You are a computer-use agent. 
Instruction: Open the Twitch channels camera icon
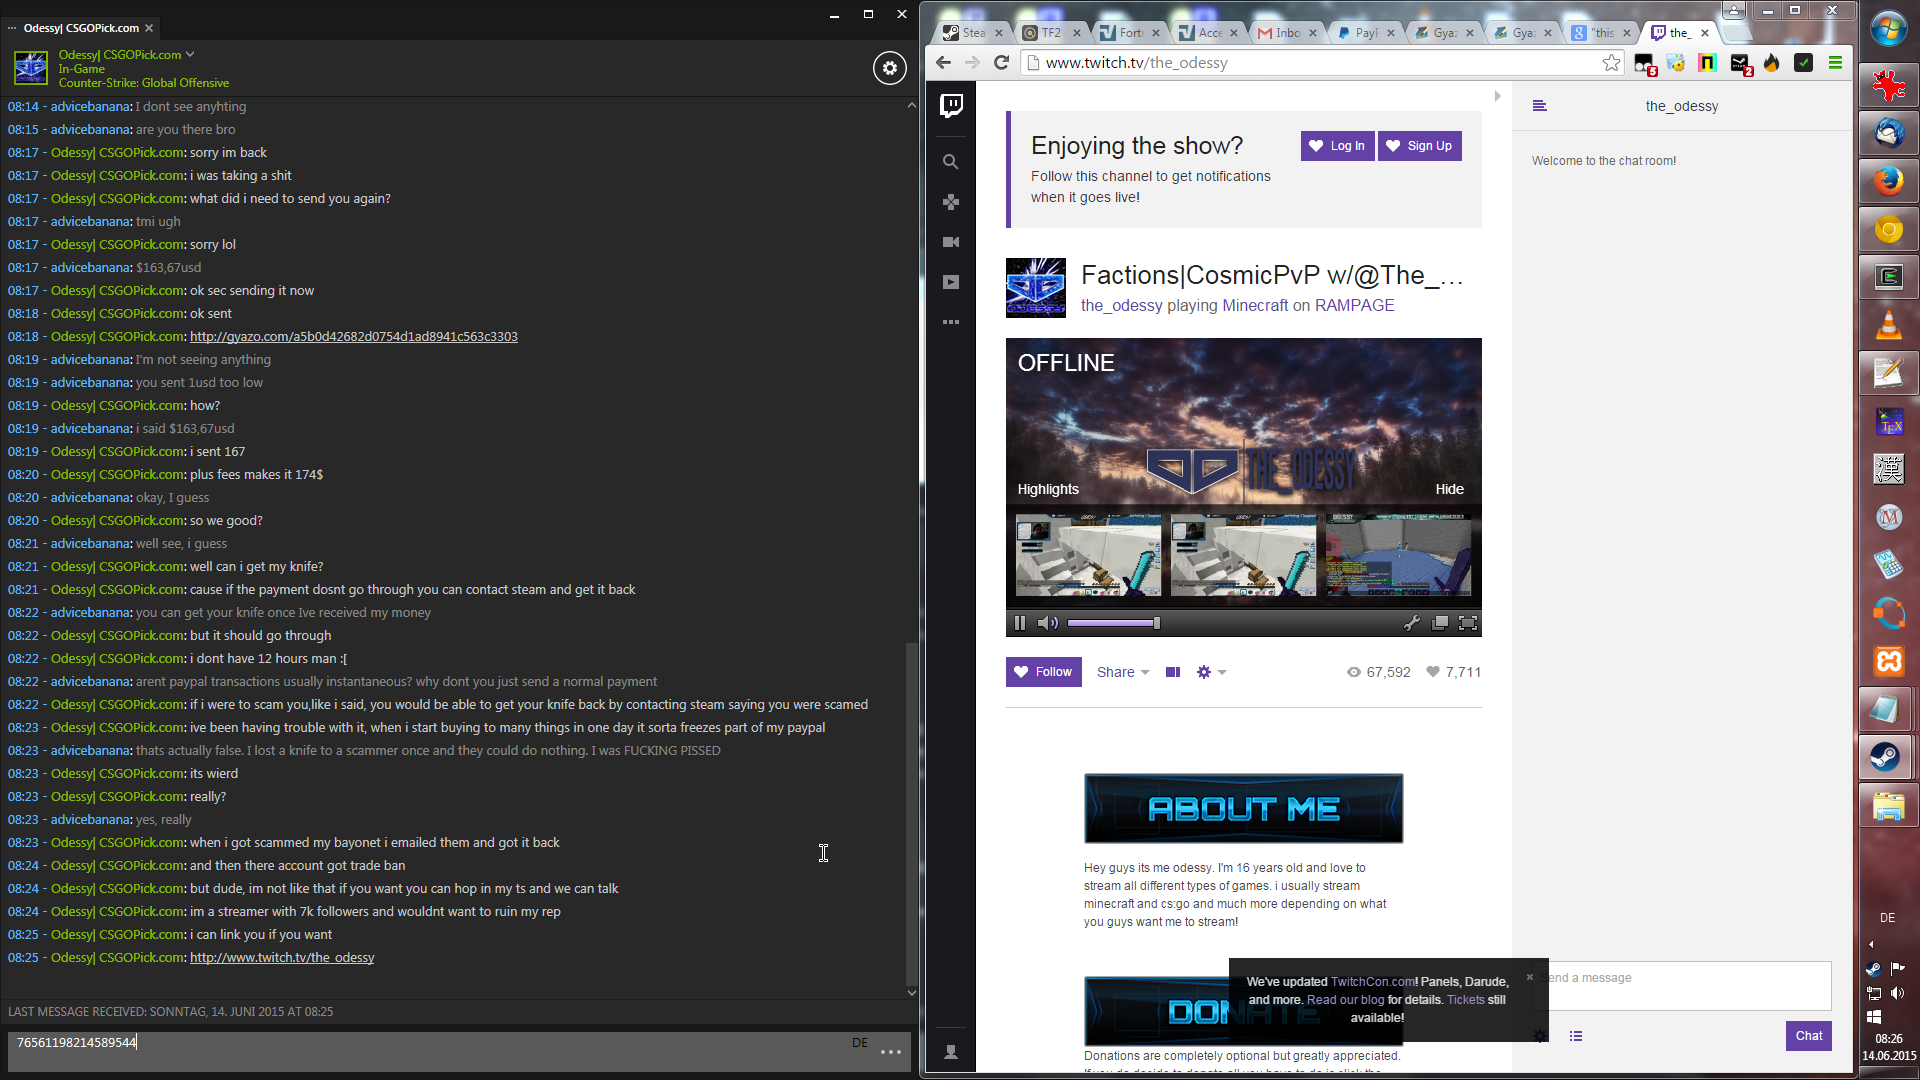951,242
